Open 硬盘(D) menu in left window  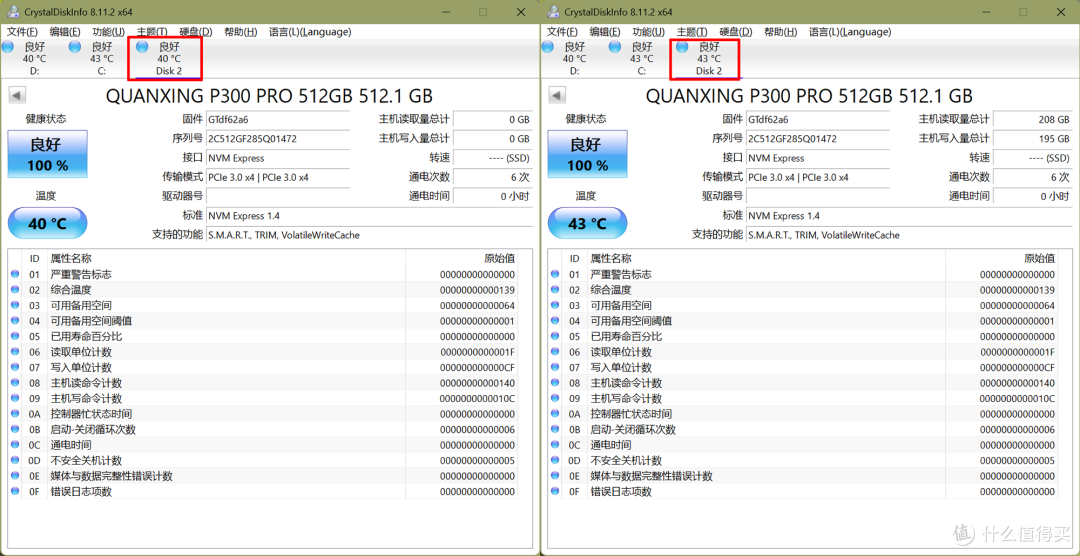(x=196, y=32)
